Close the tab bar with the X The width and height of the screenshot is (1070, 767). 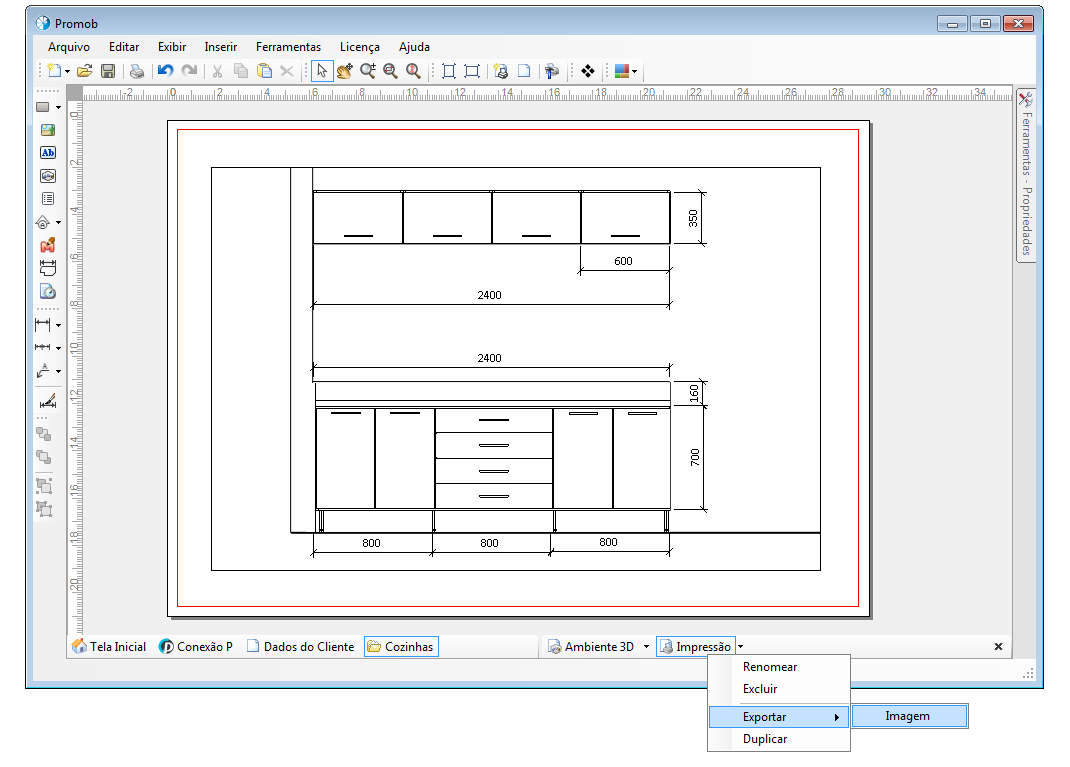click(998, 646)
